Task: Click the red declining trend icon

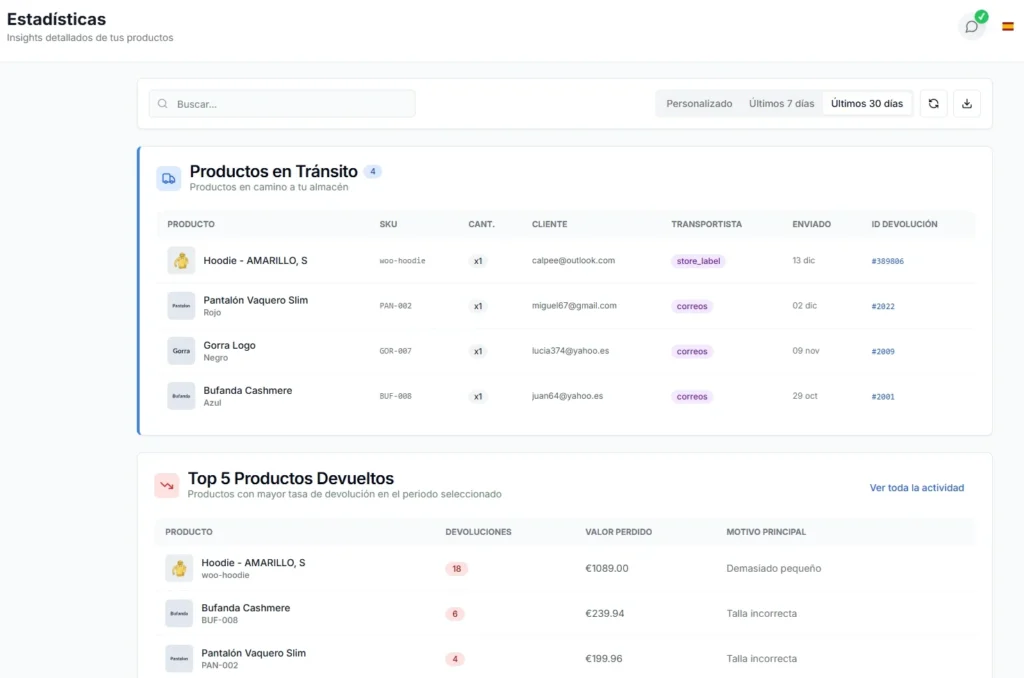Action: pyautogui.click(x=167, y=485)
